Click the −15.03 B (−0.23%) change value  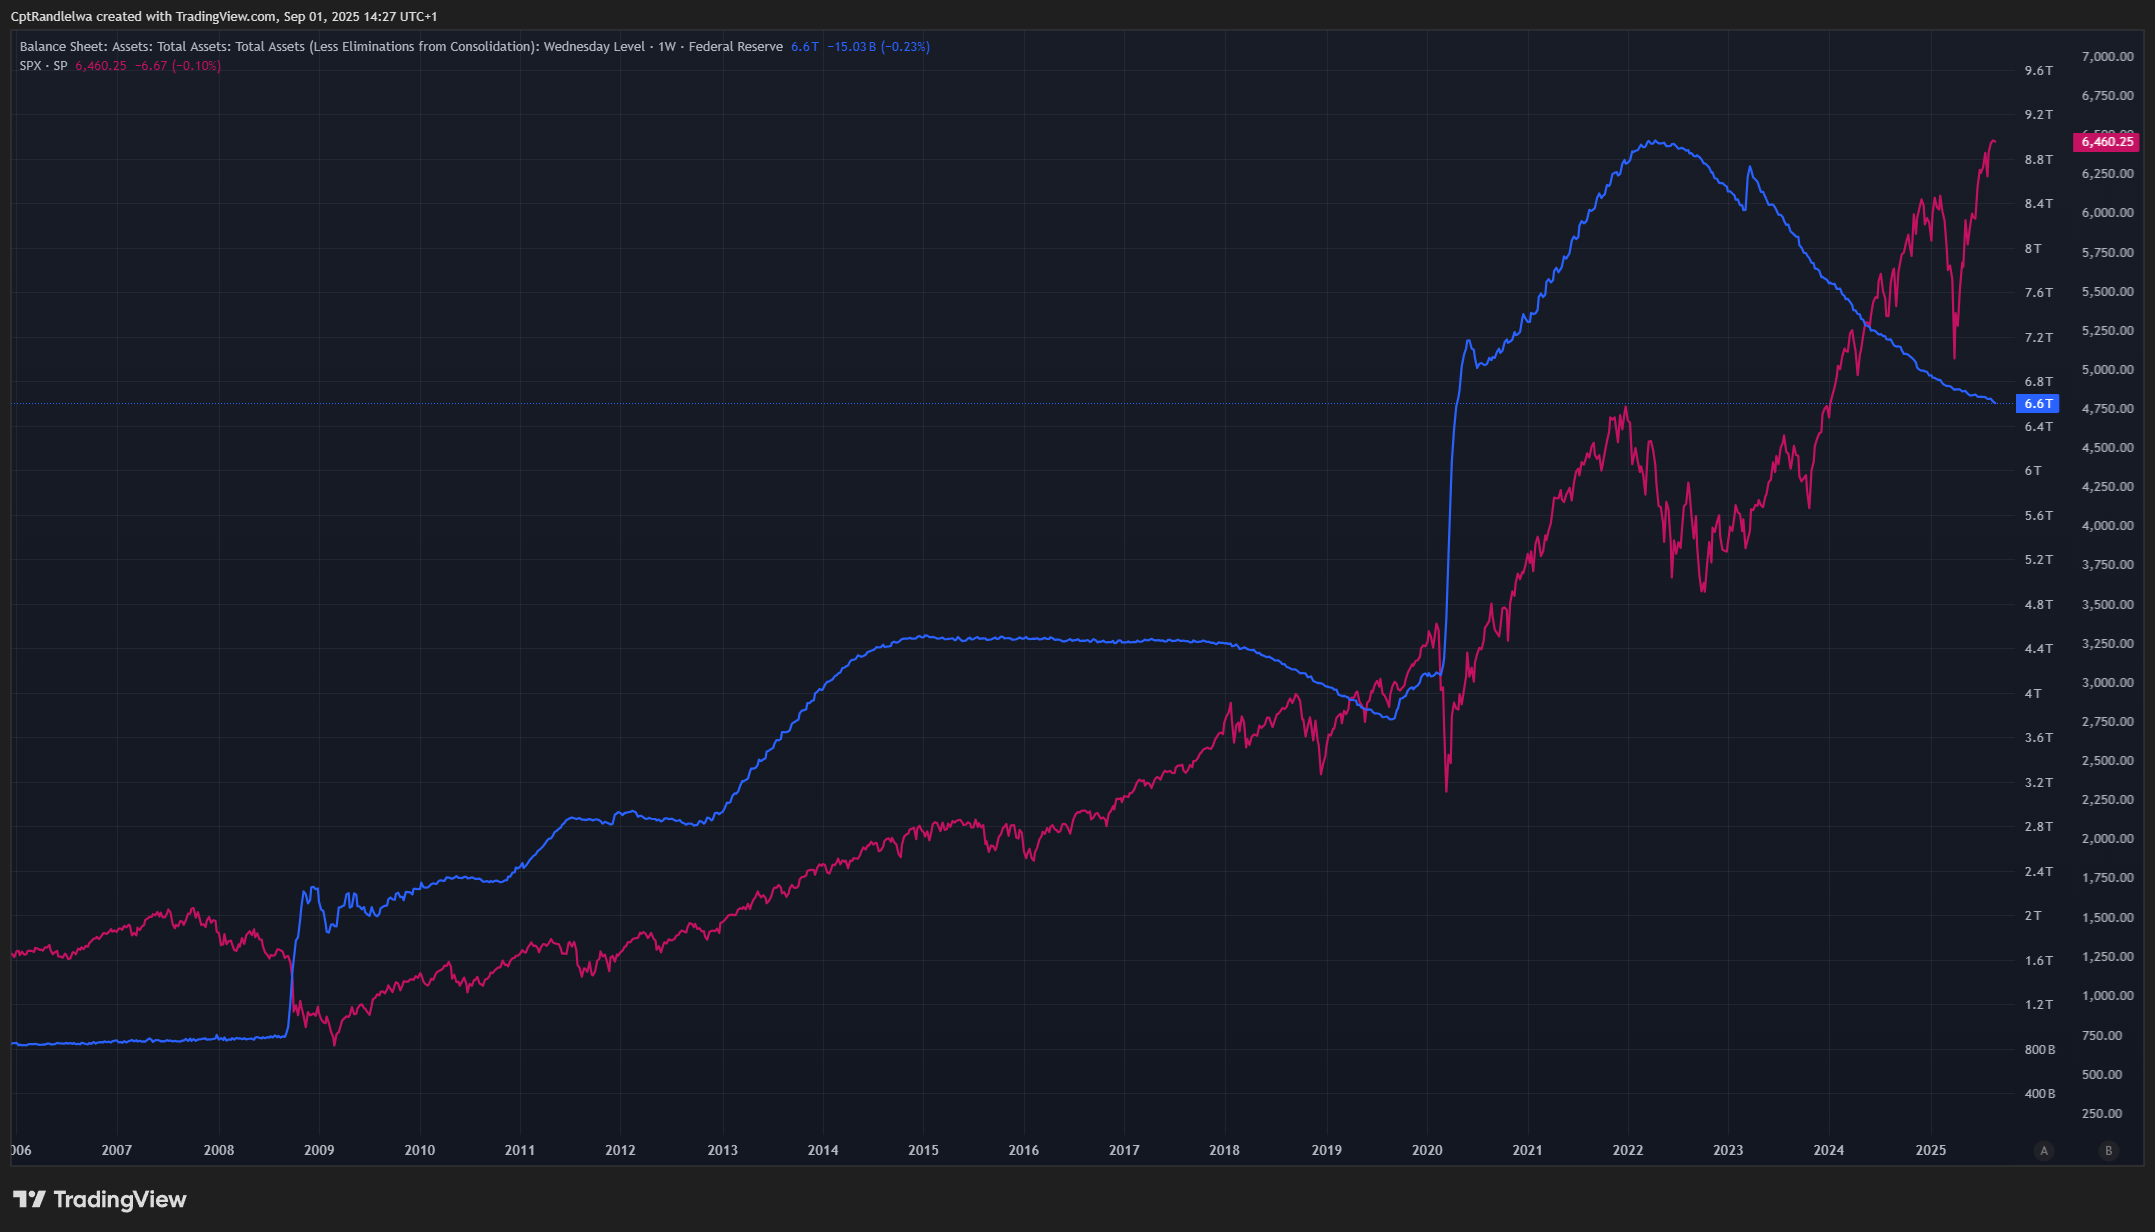[878, 47]
